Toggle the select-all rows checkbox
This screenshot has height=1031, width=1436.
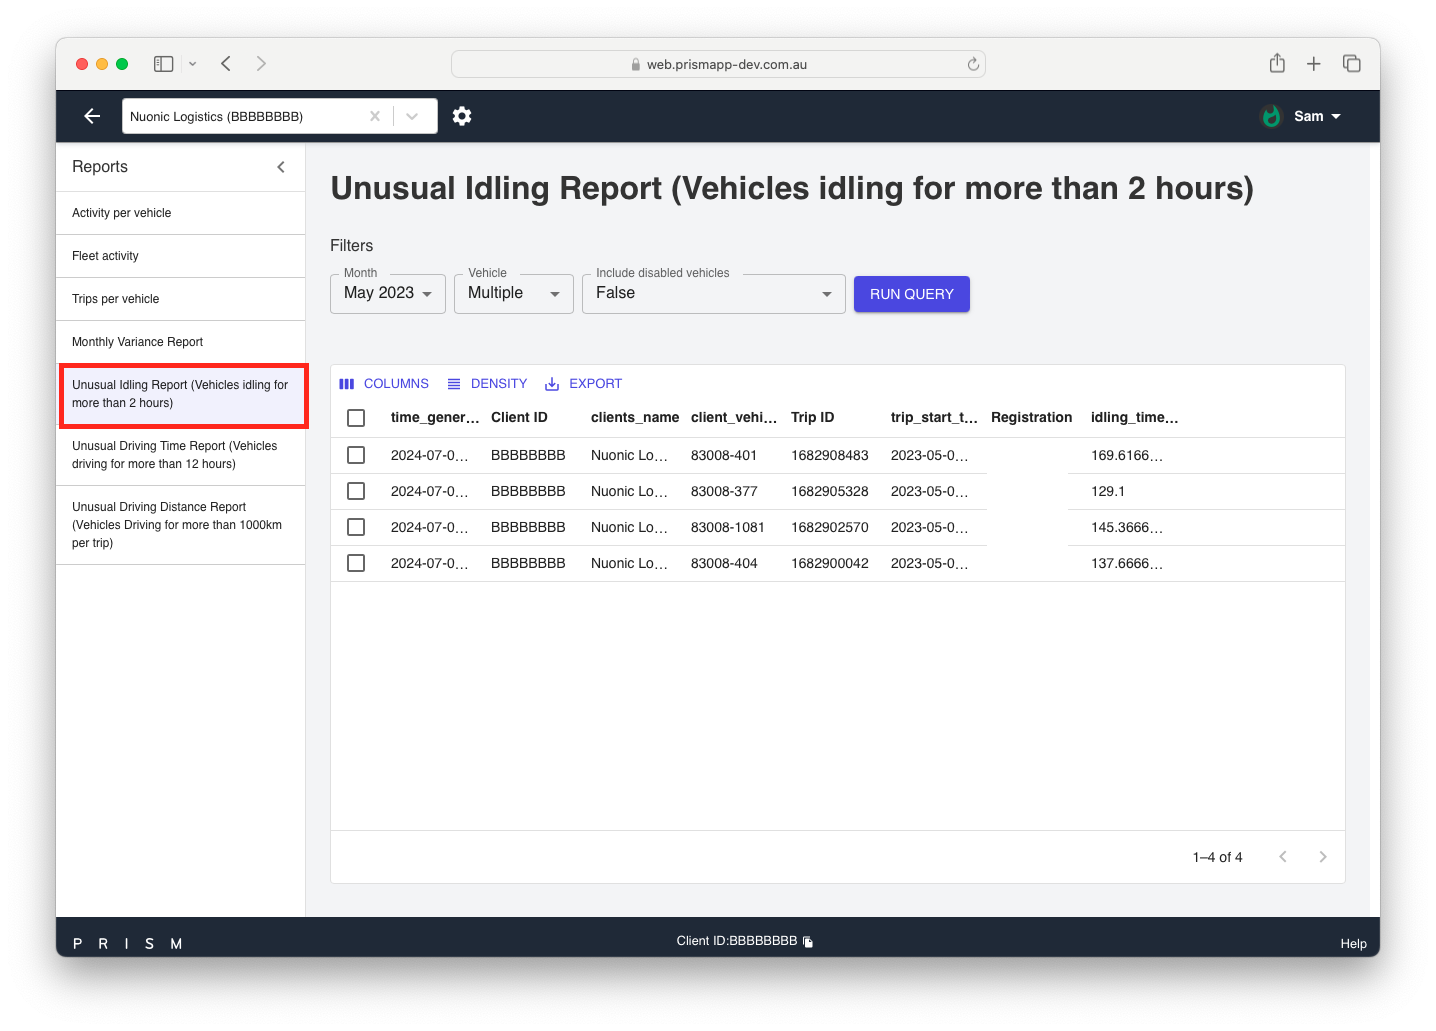coord(356,418)
